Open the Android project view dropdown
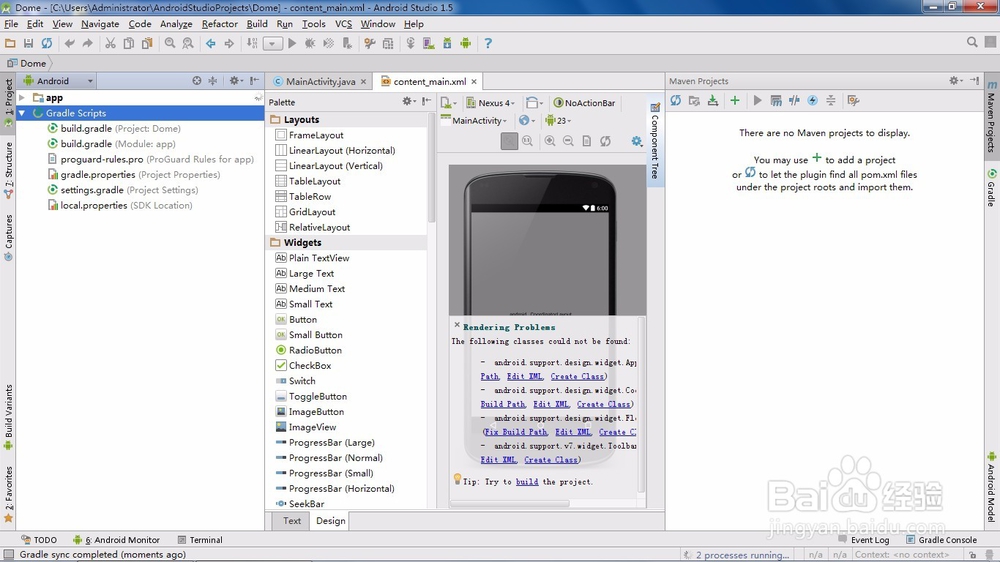 coord(58,81)
